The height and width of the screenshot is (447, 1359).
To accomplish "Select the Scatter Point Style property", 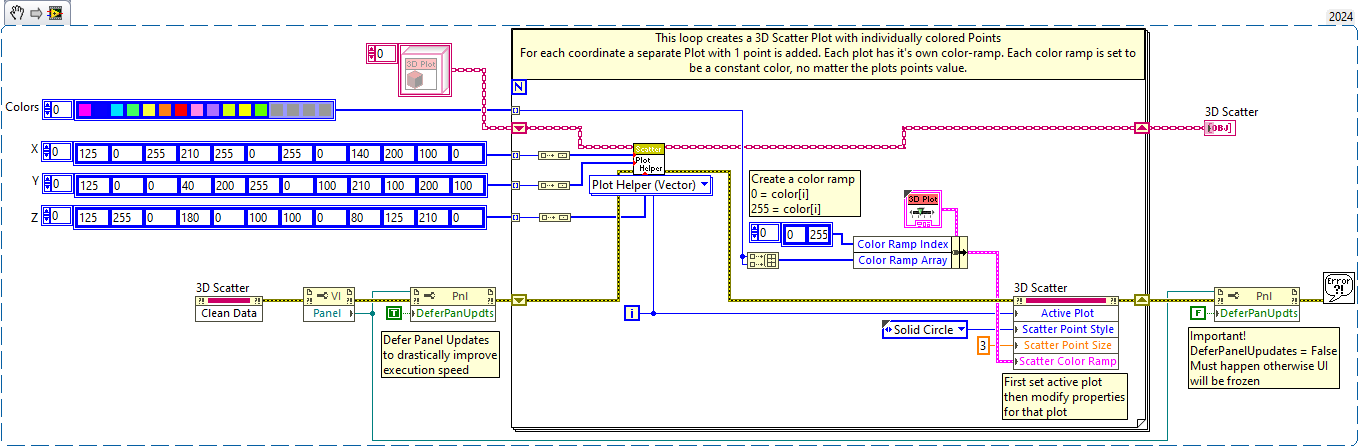I will point(1065,329).
